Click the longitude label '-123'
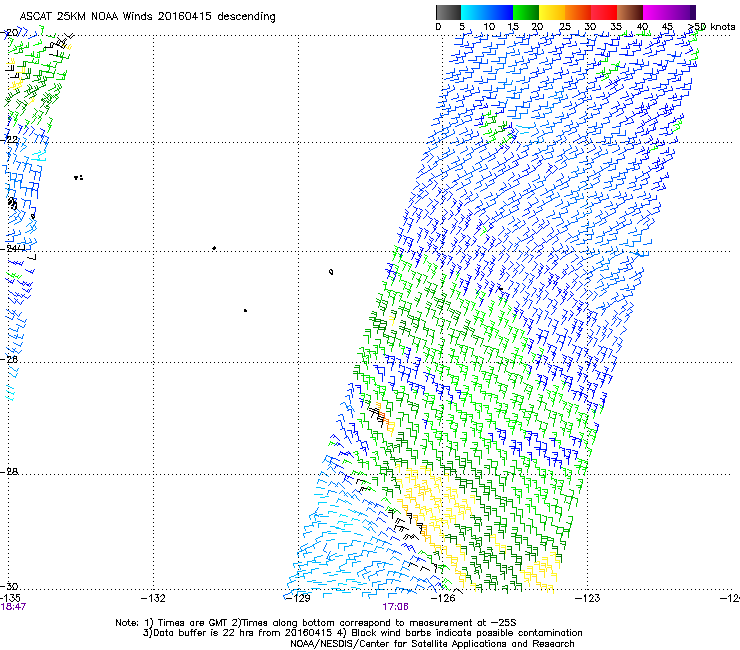 tap(588, 598)
